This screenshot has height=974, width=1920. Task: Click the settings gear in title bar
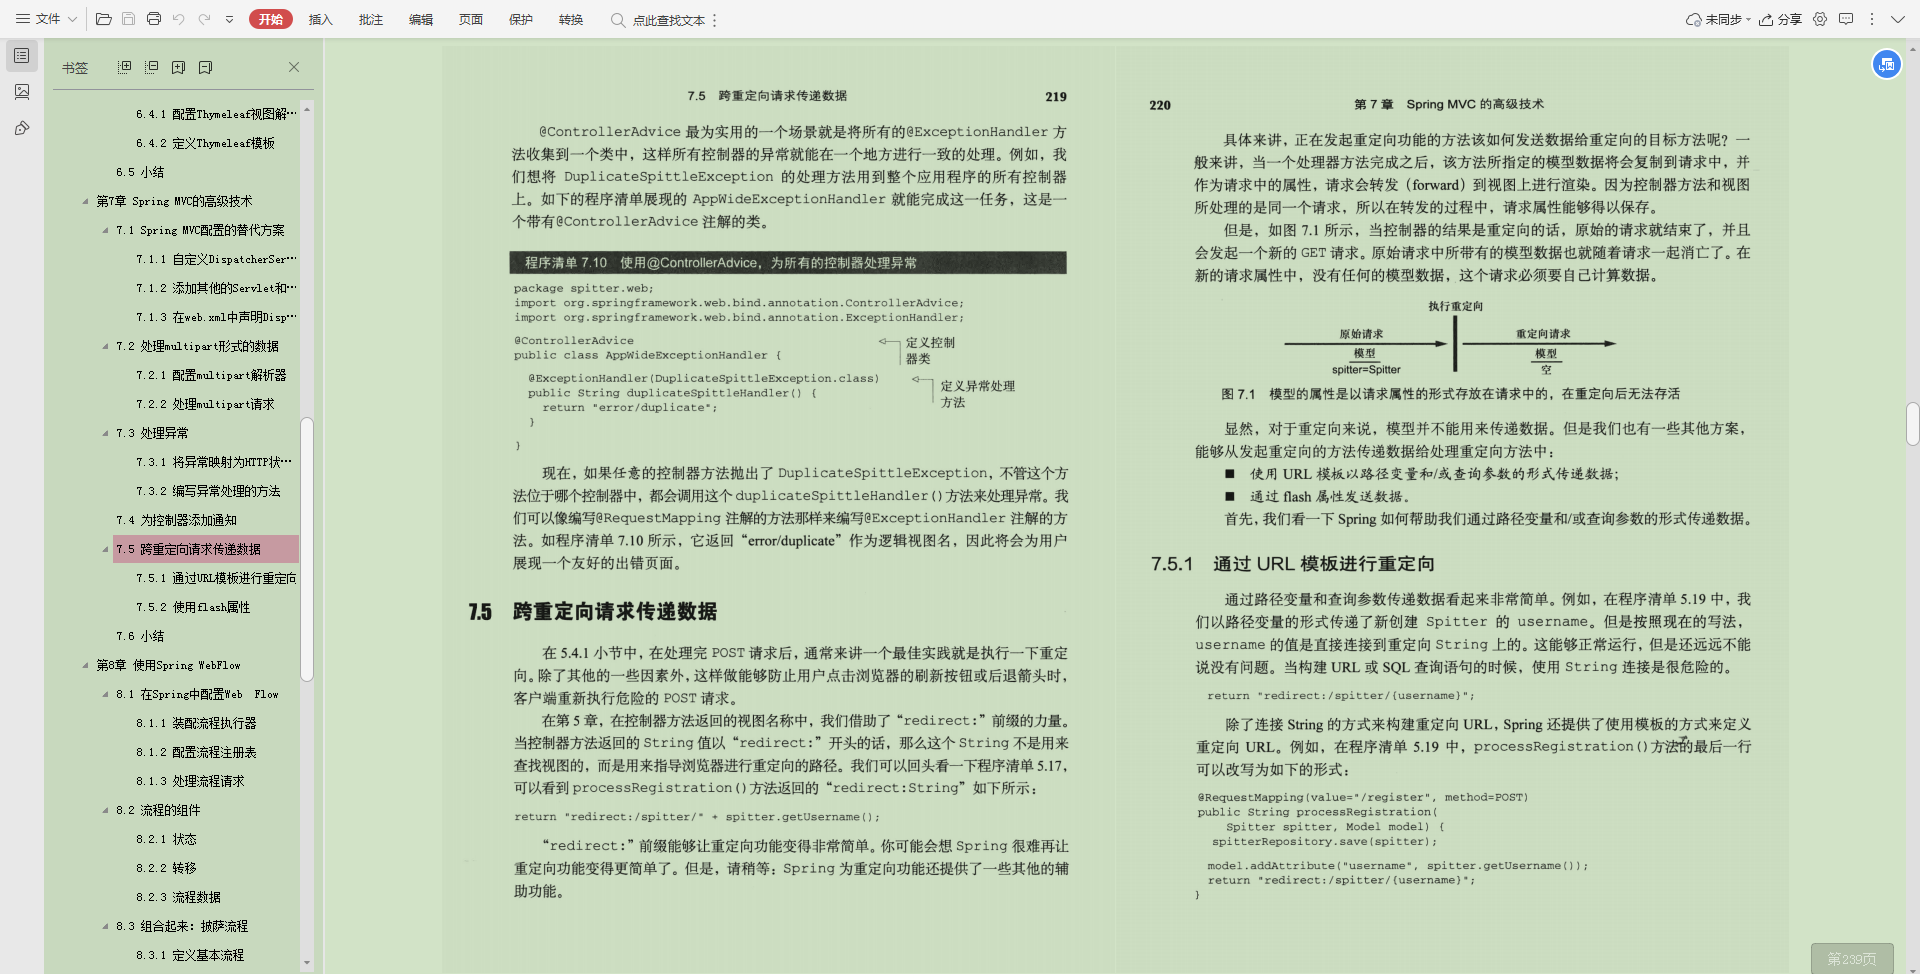[1820, 19]
